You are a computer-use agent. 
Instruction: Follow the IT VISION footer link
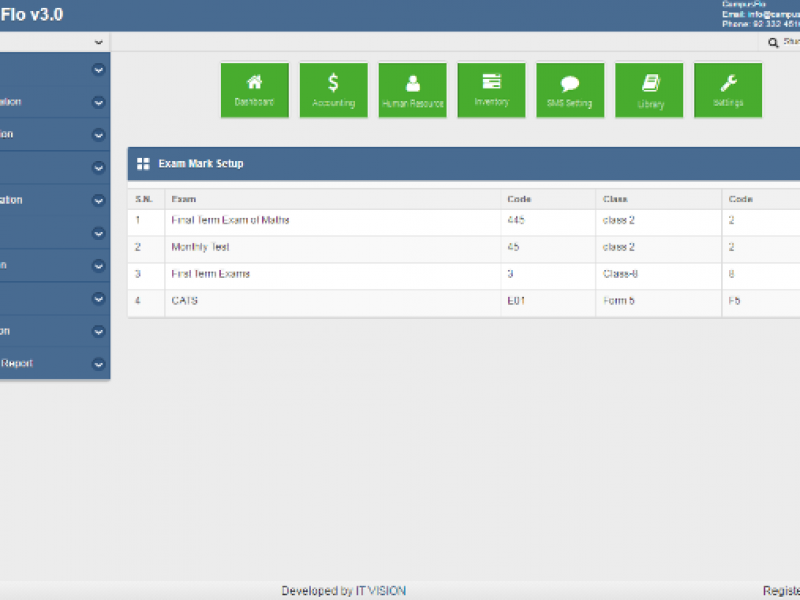(x=380, y=591)
